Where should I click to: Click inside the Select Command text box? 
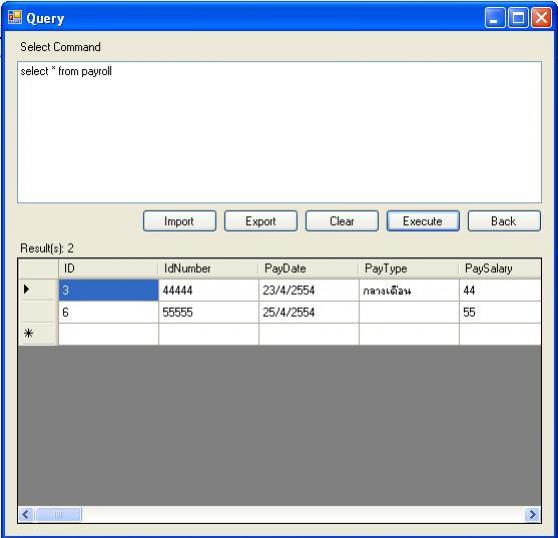(x=279, y=132)
